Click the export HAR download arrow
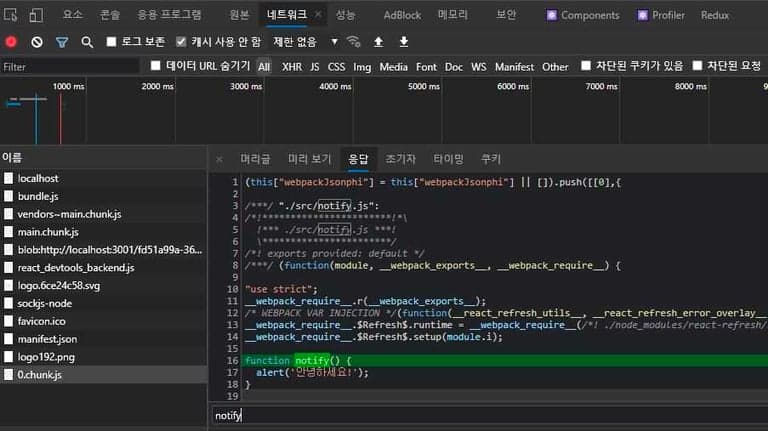The height and width of the screenshot is (431, 768). 404,42
